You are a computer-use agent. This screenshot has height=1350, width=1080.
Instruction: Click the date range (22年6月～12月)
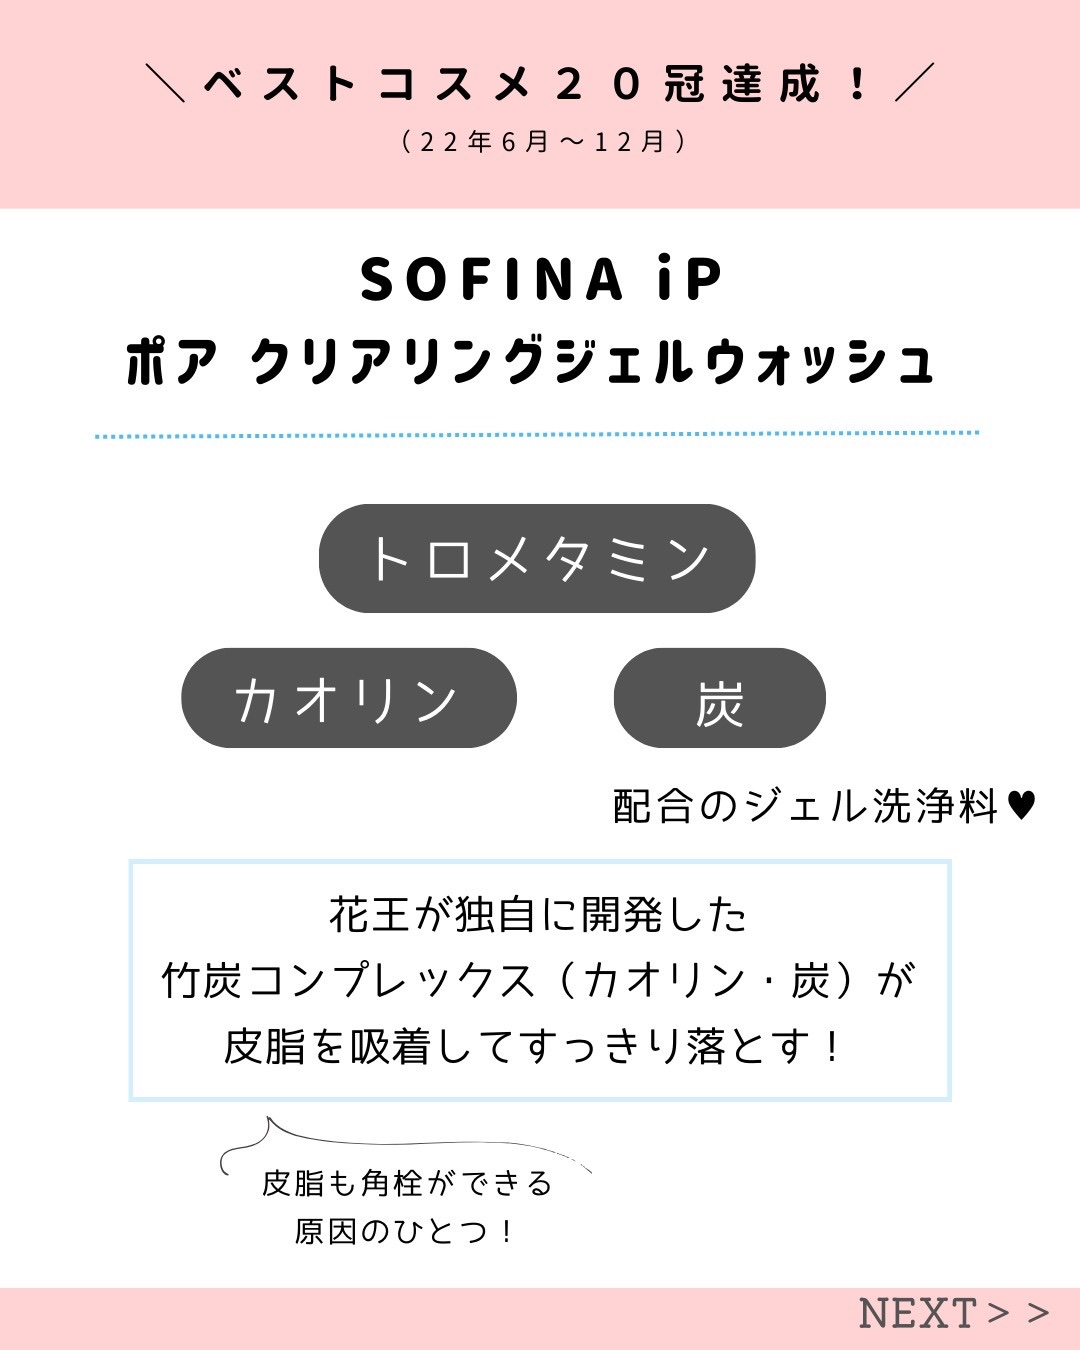[542, 142]
